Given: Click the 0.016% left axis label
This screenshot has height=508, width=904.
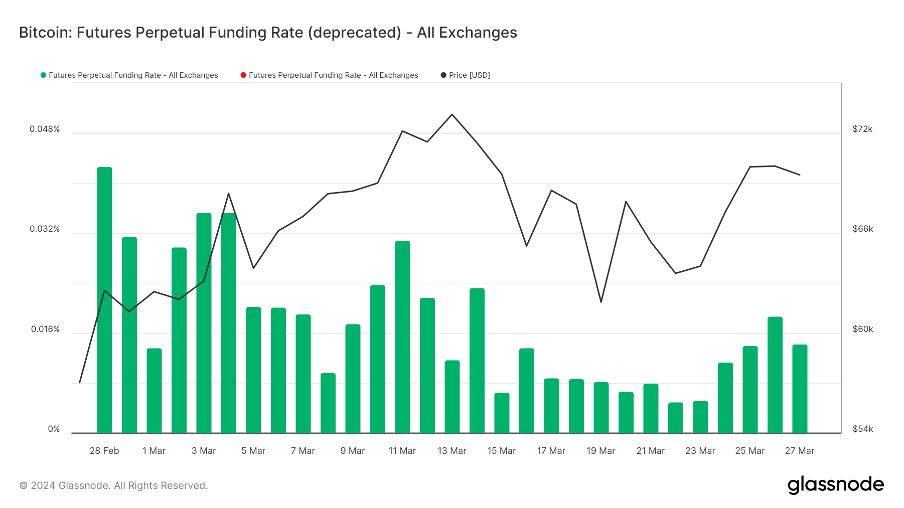Looking at the screenshot, I should pos(44,330).
